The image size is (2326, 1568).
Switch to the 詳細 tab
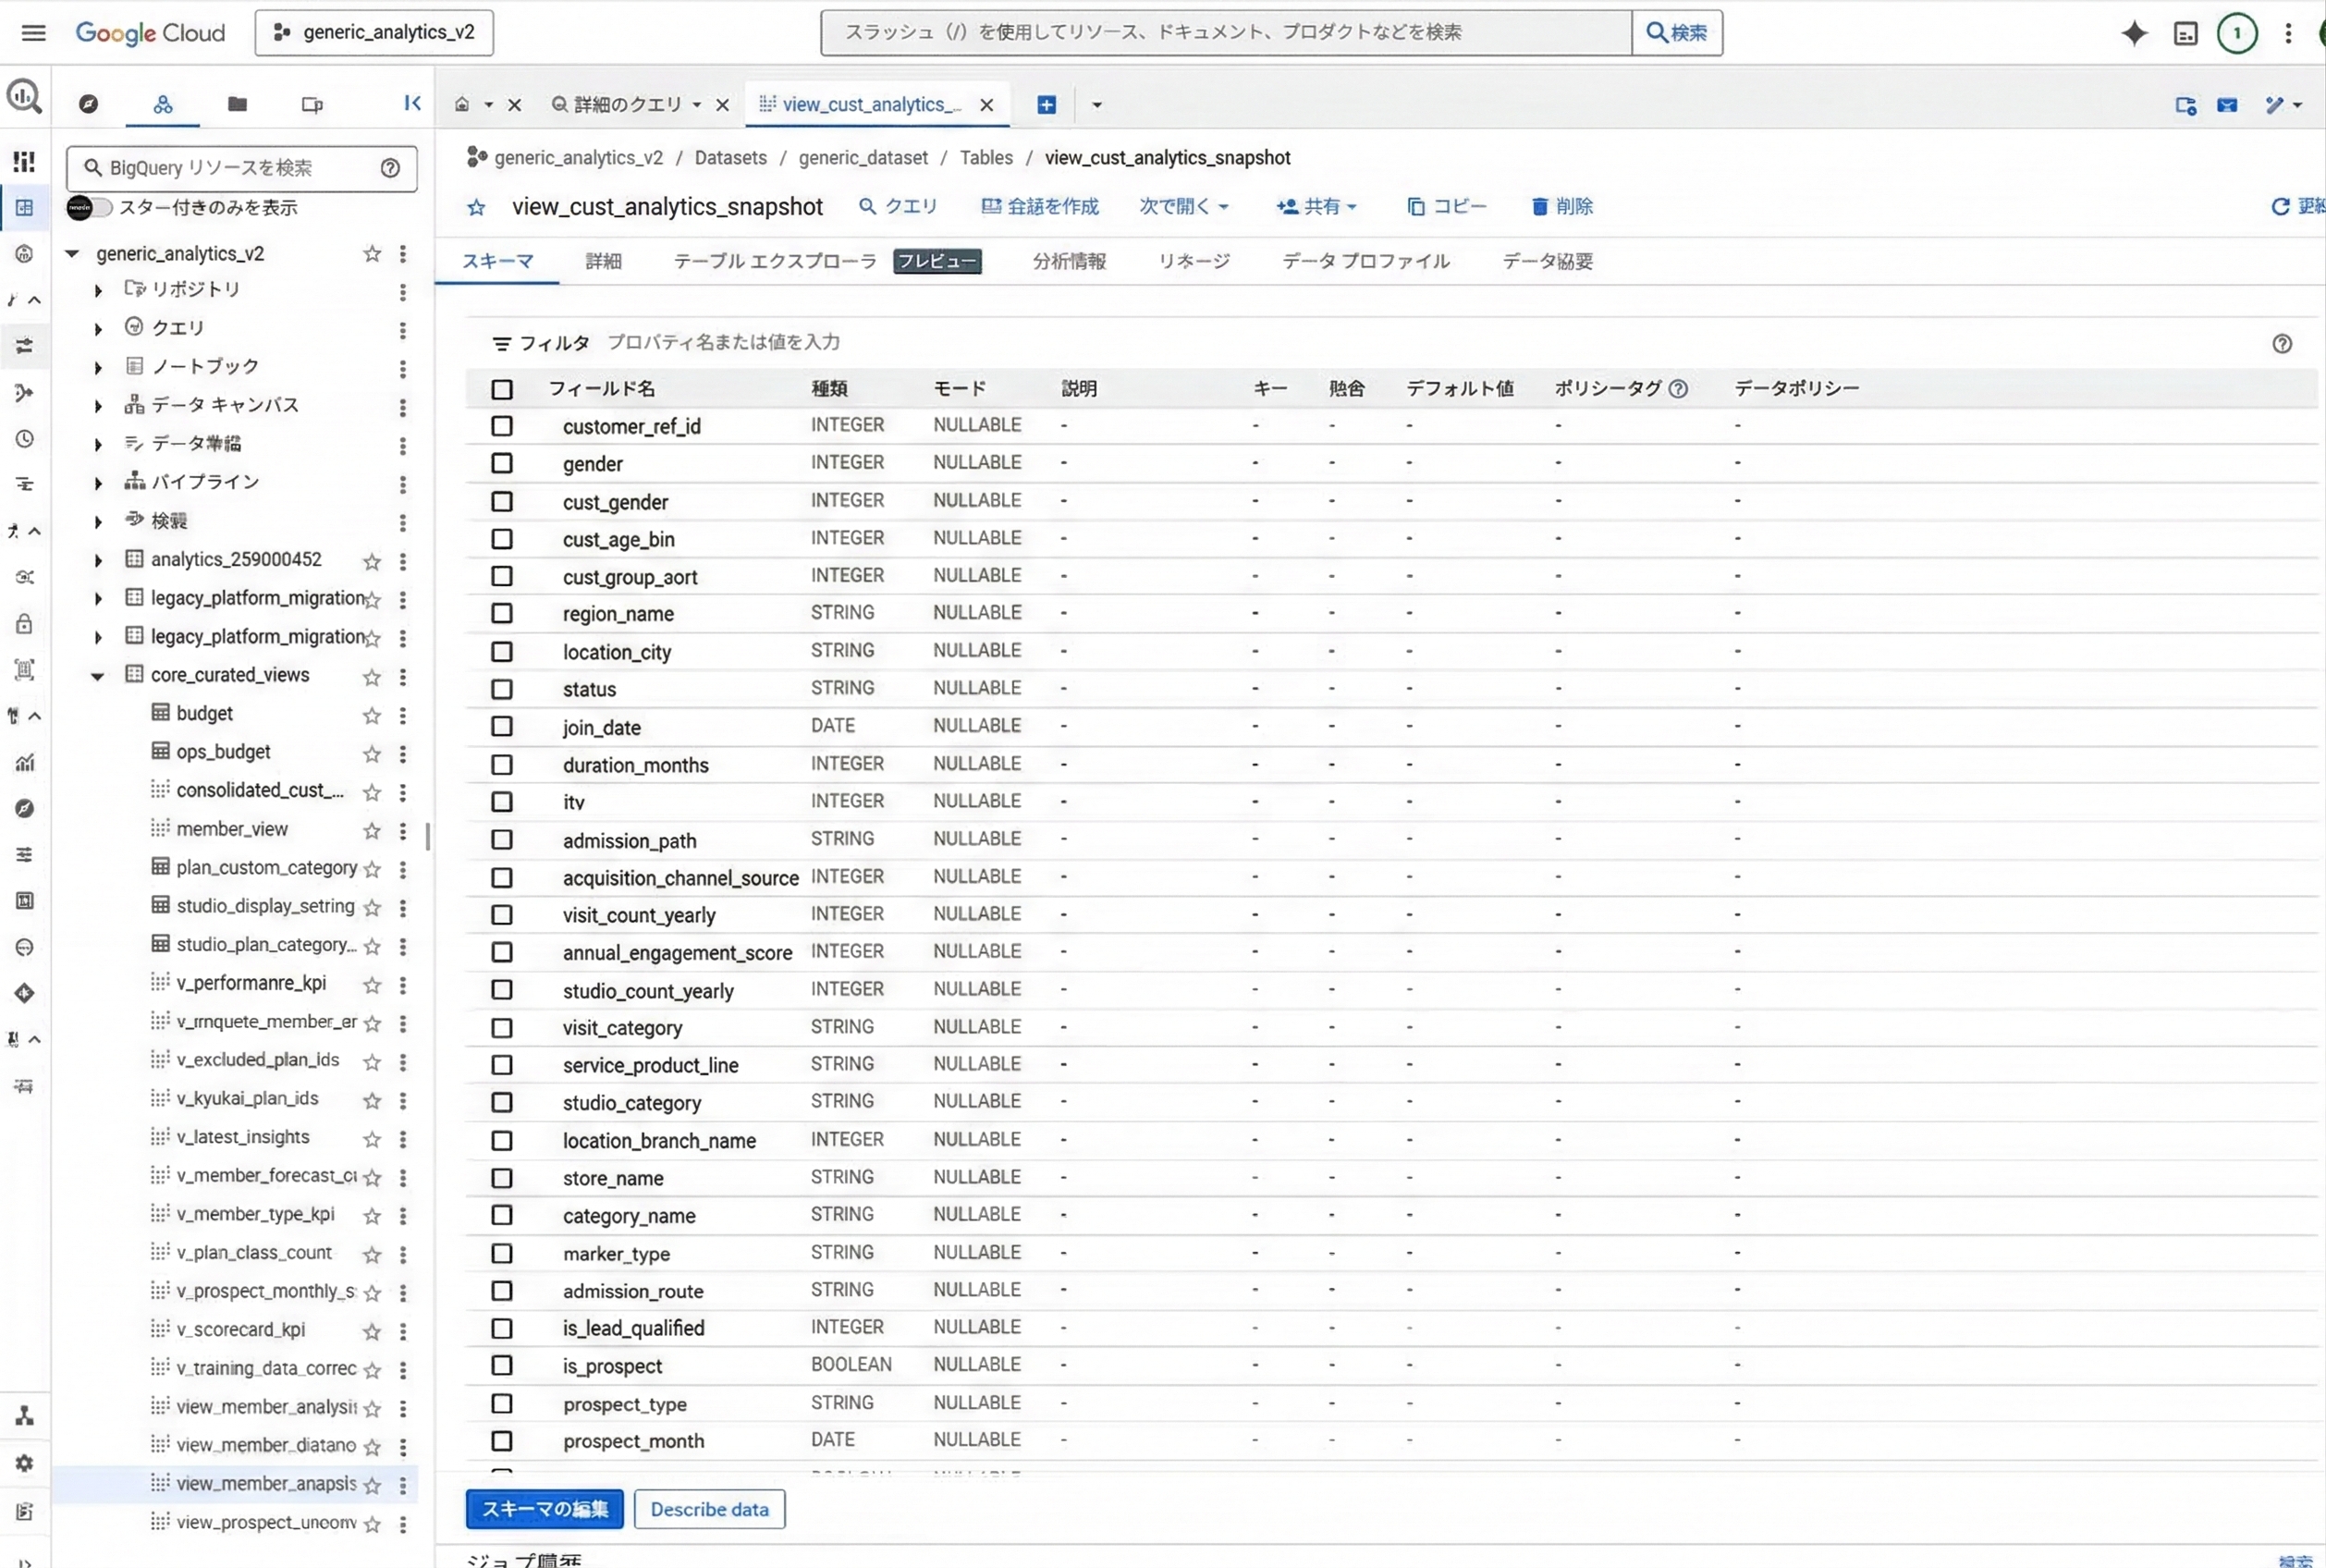click(x=603, y=261)
